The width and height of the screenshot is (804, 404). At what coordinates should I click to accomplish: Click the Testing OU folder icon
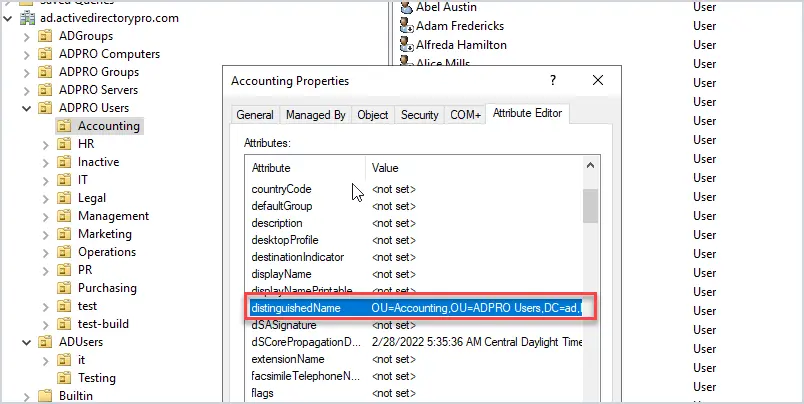click(x=64, y=378)
